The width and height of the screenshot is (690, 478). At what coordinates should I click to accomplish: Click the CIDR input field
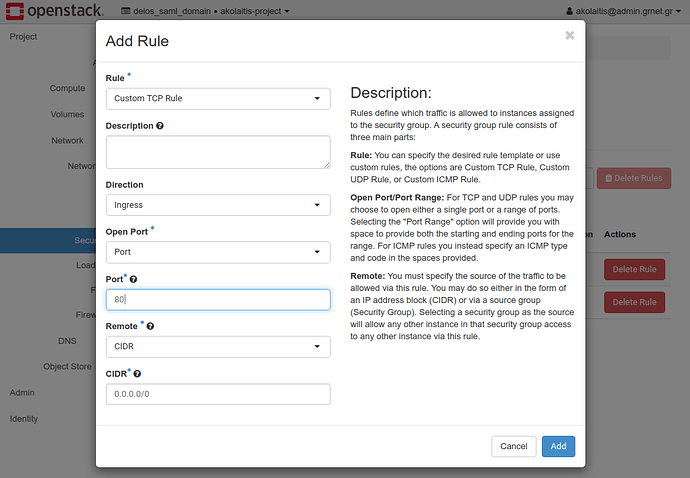pos(217,394)
